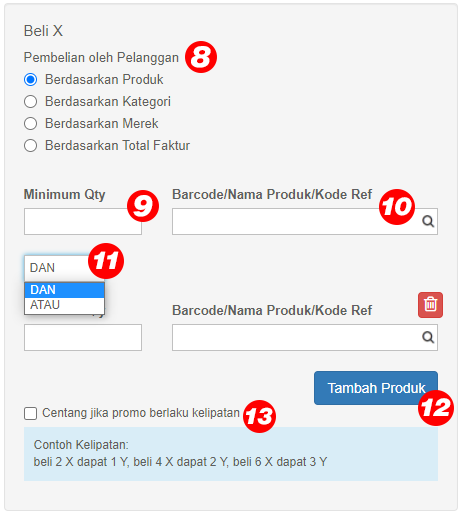
Task: Open the DAN/ATAU condition dropdown
Action: (x=58, y=268)
